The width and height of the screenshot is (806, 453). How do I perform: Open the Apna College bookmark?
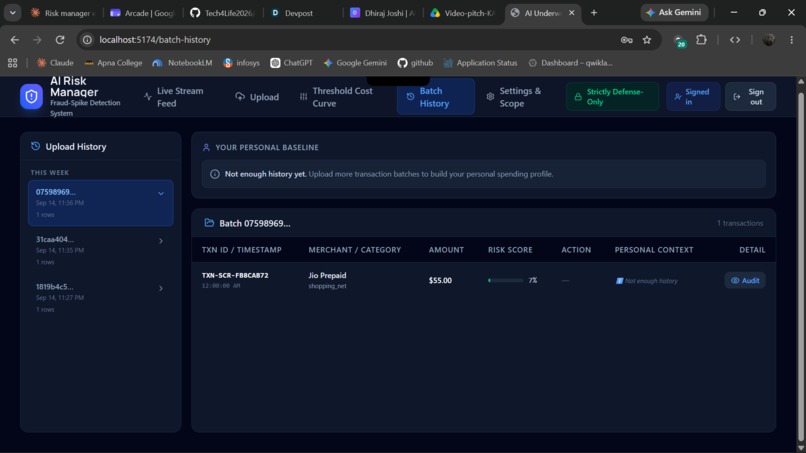(113, 63)
